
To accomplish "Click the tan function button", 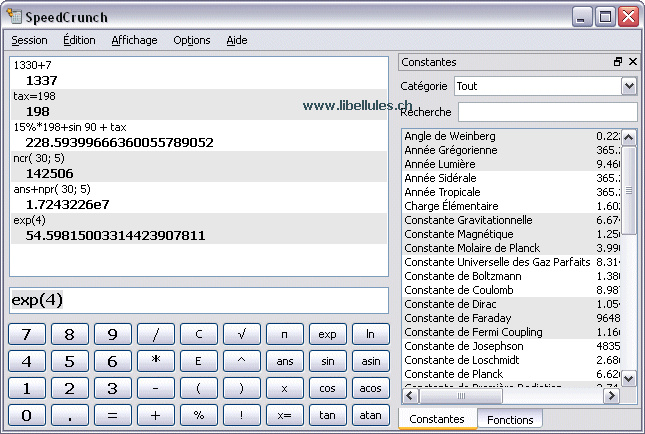I will click(328, 415).
